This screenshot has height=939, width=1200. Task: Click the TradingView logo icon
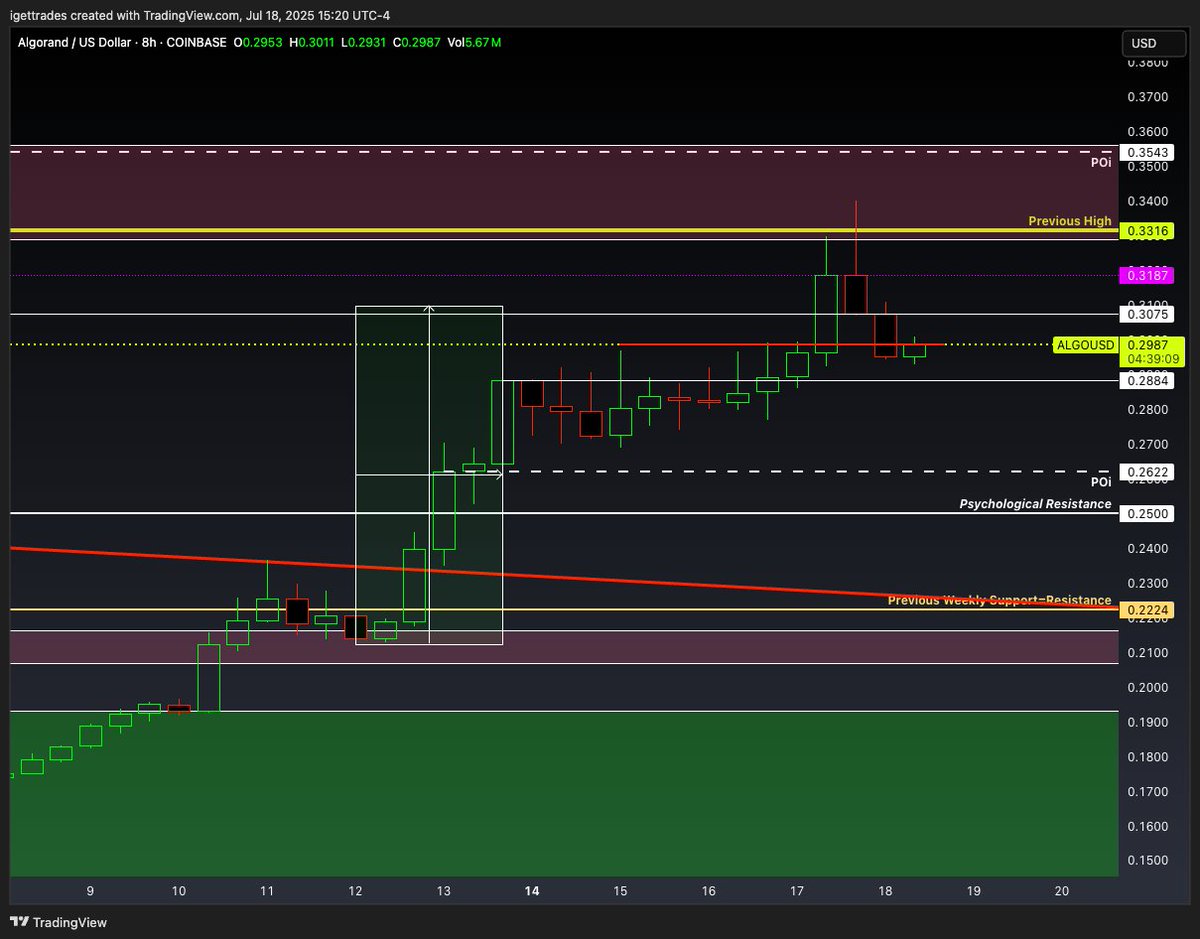(x=20, y=922)
